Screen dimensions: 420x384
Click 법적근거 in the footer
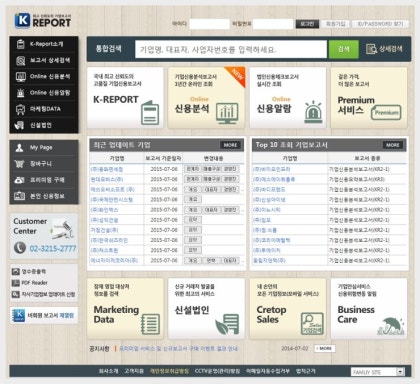306,371
